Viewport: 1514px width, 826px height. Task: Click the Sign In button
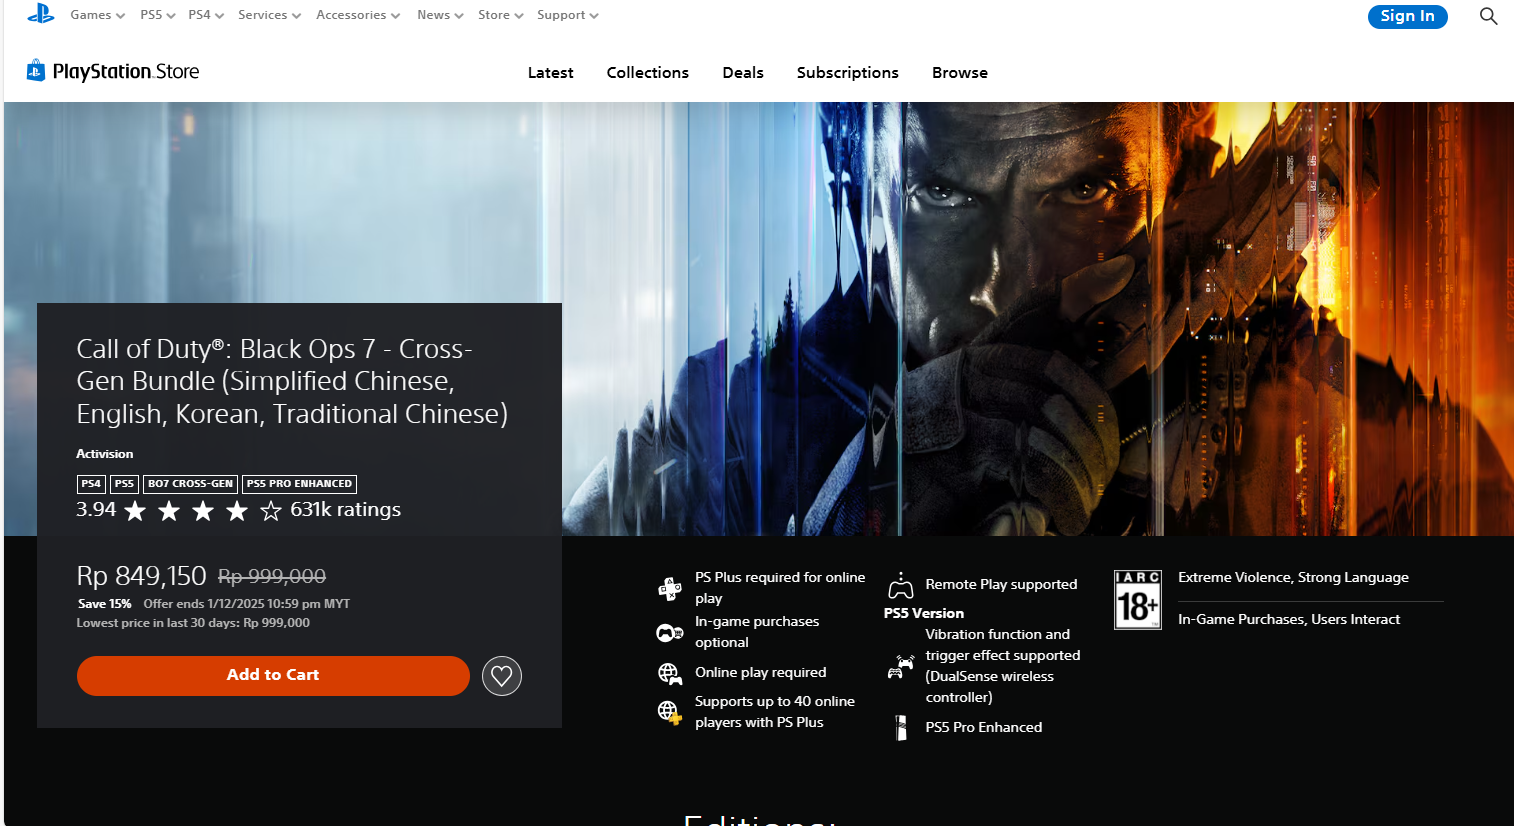tap(1406, 16)
